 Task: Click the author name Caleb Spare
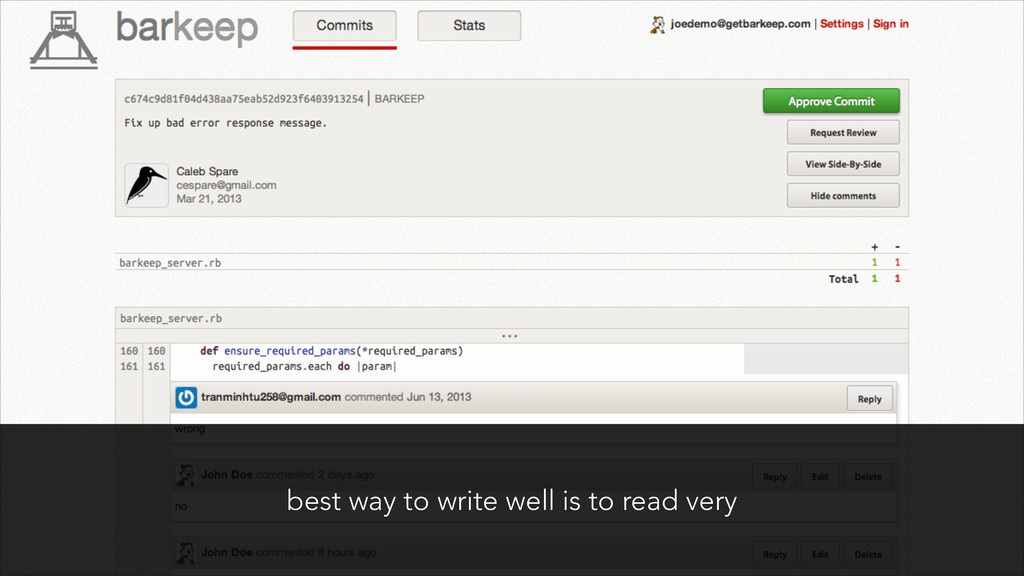point(207,171)
